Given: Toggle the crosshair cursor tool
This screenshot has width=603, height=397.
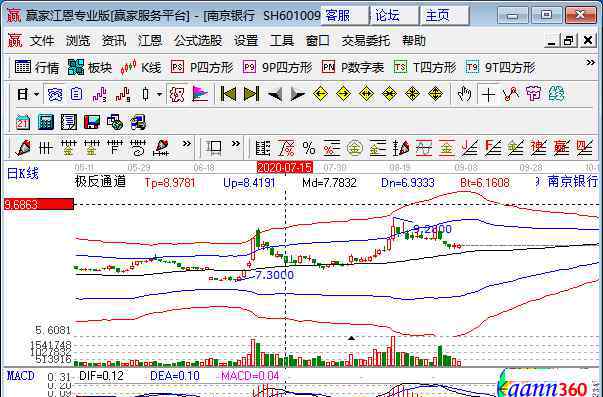Looking at the screenshot, I should [x=488, y=94].
